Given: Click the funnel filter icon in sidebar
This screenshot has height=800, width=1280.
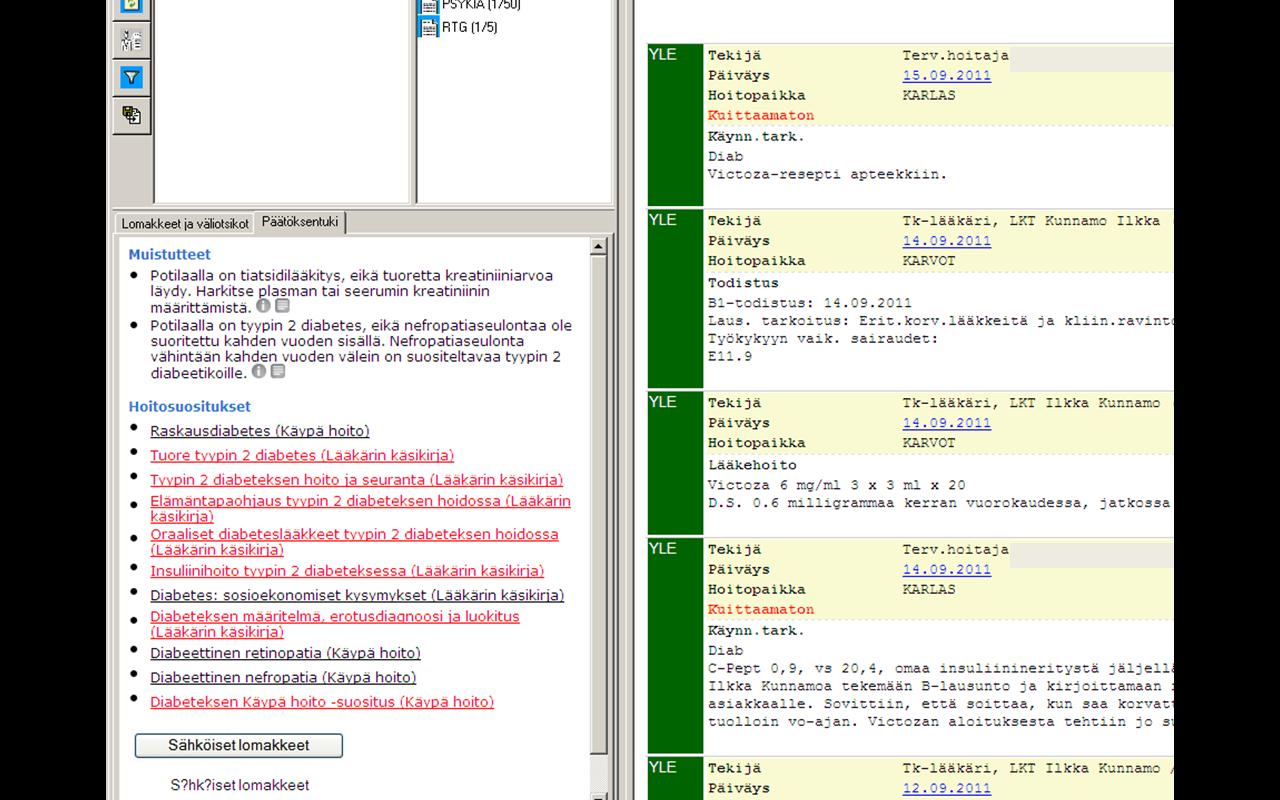Looking at the screenshot, I should click(131, 77).
